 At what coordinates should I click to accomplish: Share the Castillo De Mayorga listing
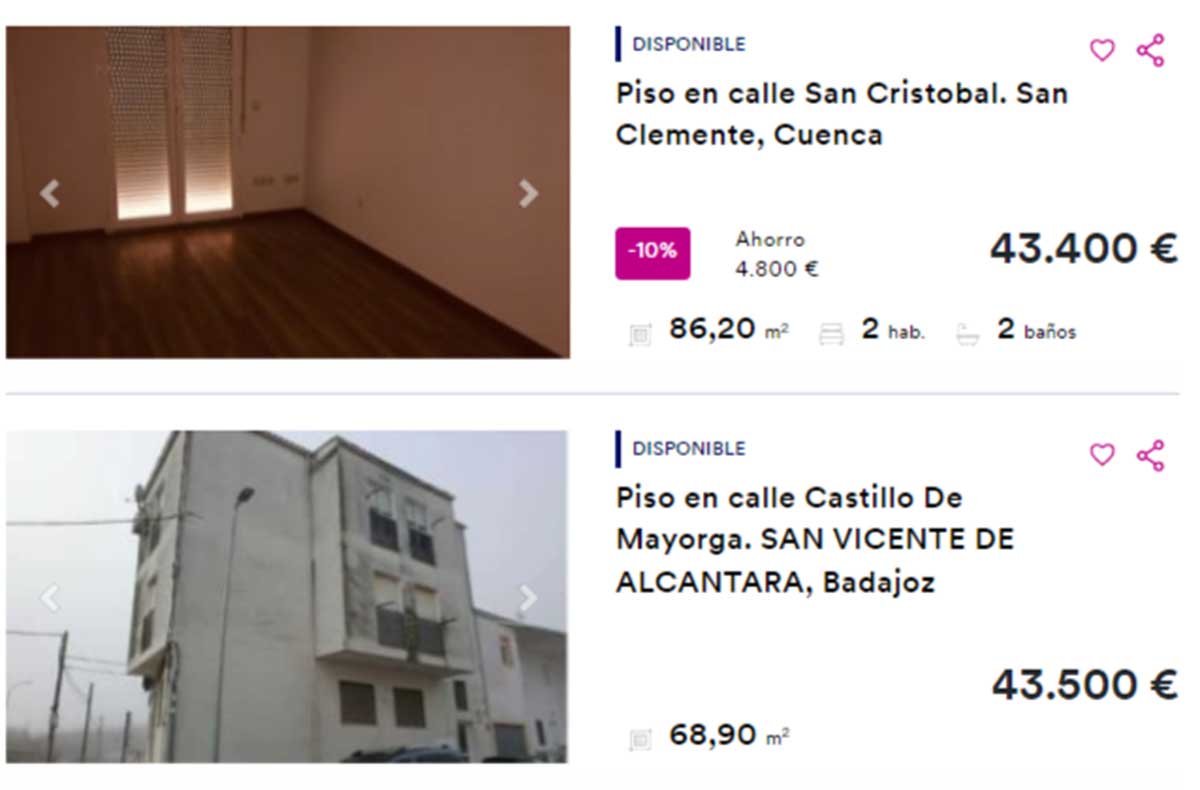point(1151,455)
